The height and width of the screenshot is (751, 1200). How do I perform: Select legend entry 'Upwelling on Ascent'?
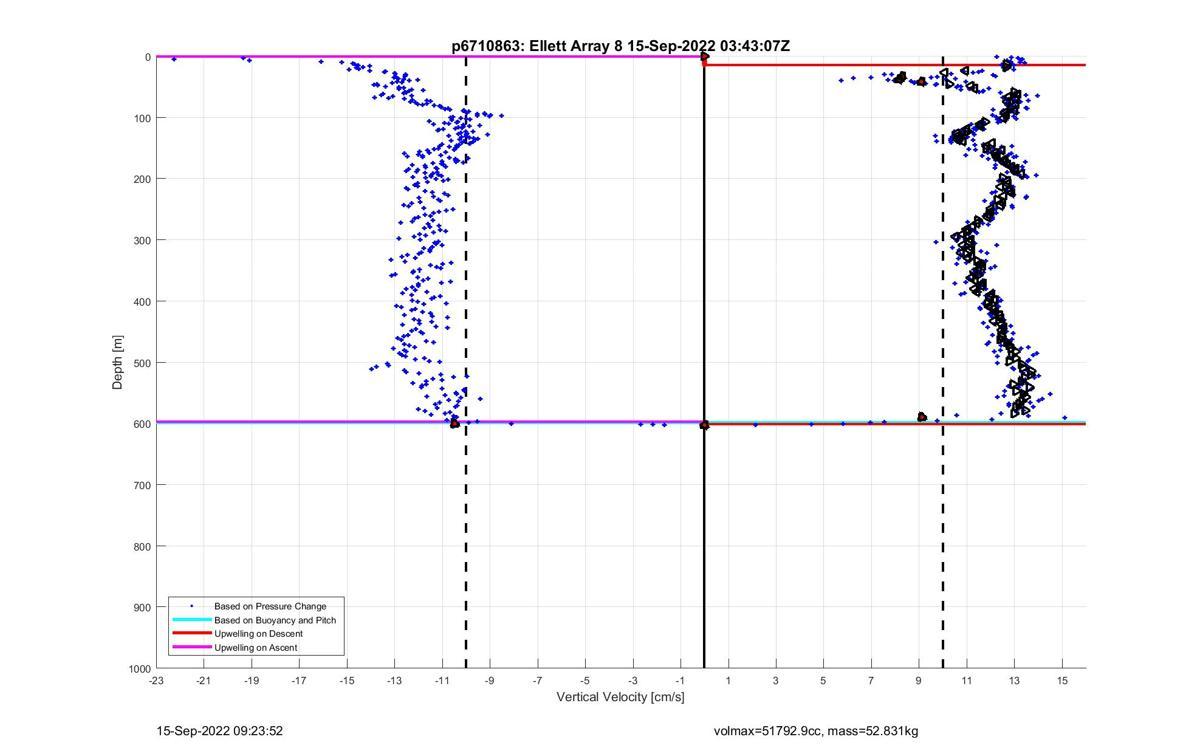pyautogui.click(x=256, y=648)
